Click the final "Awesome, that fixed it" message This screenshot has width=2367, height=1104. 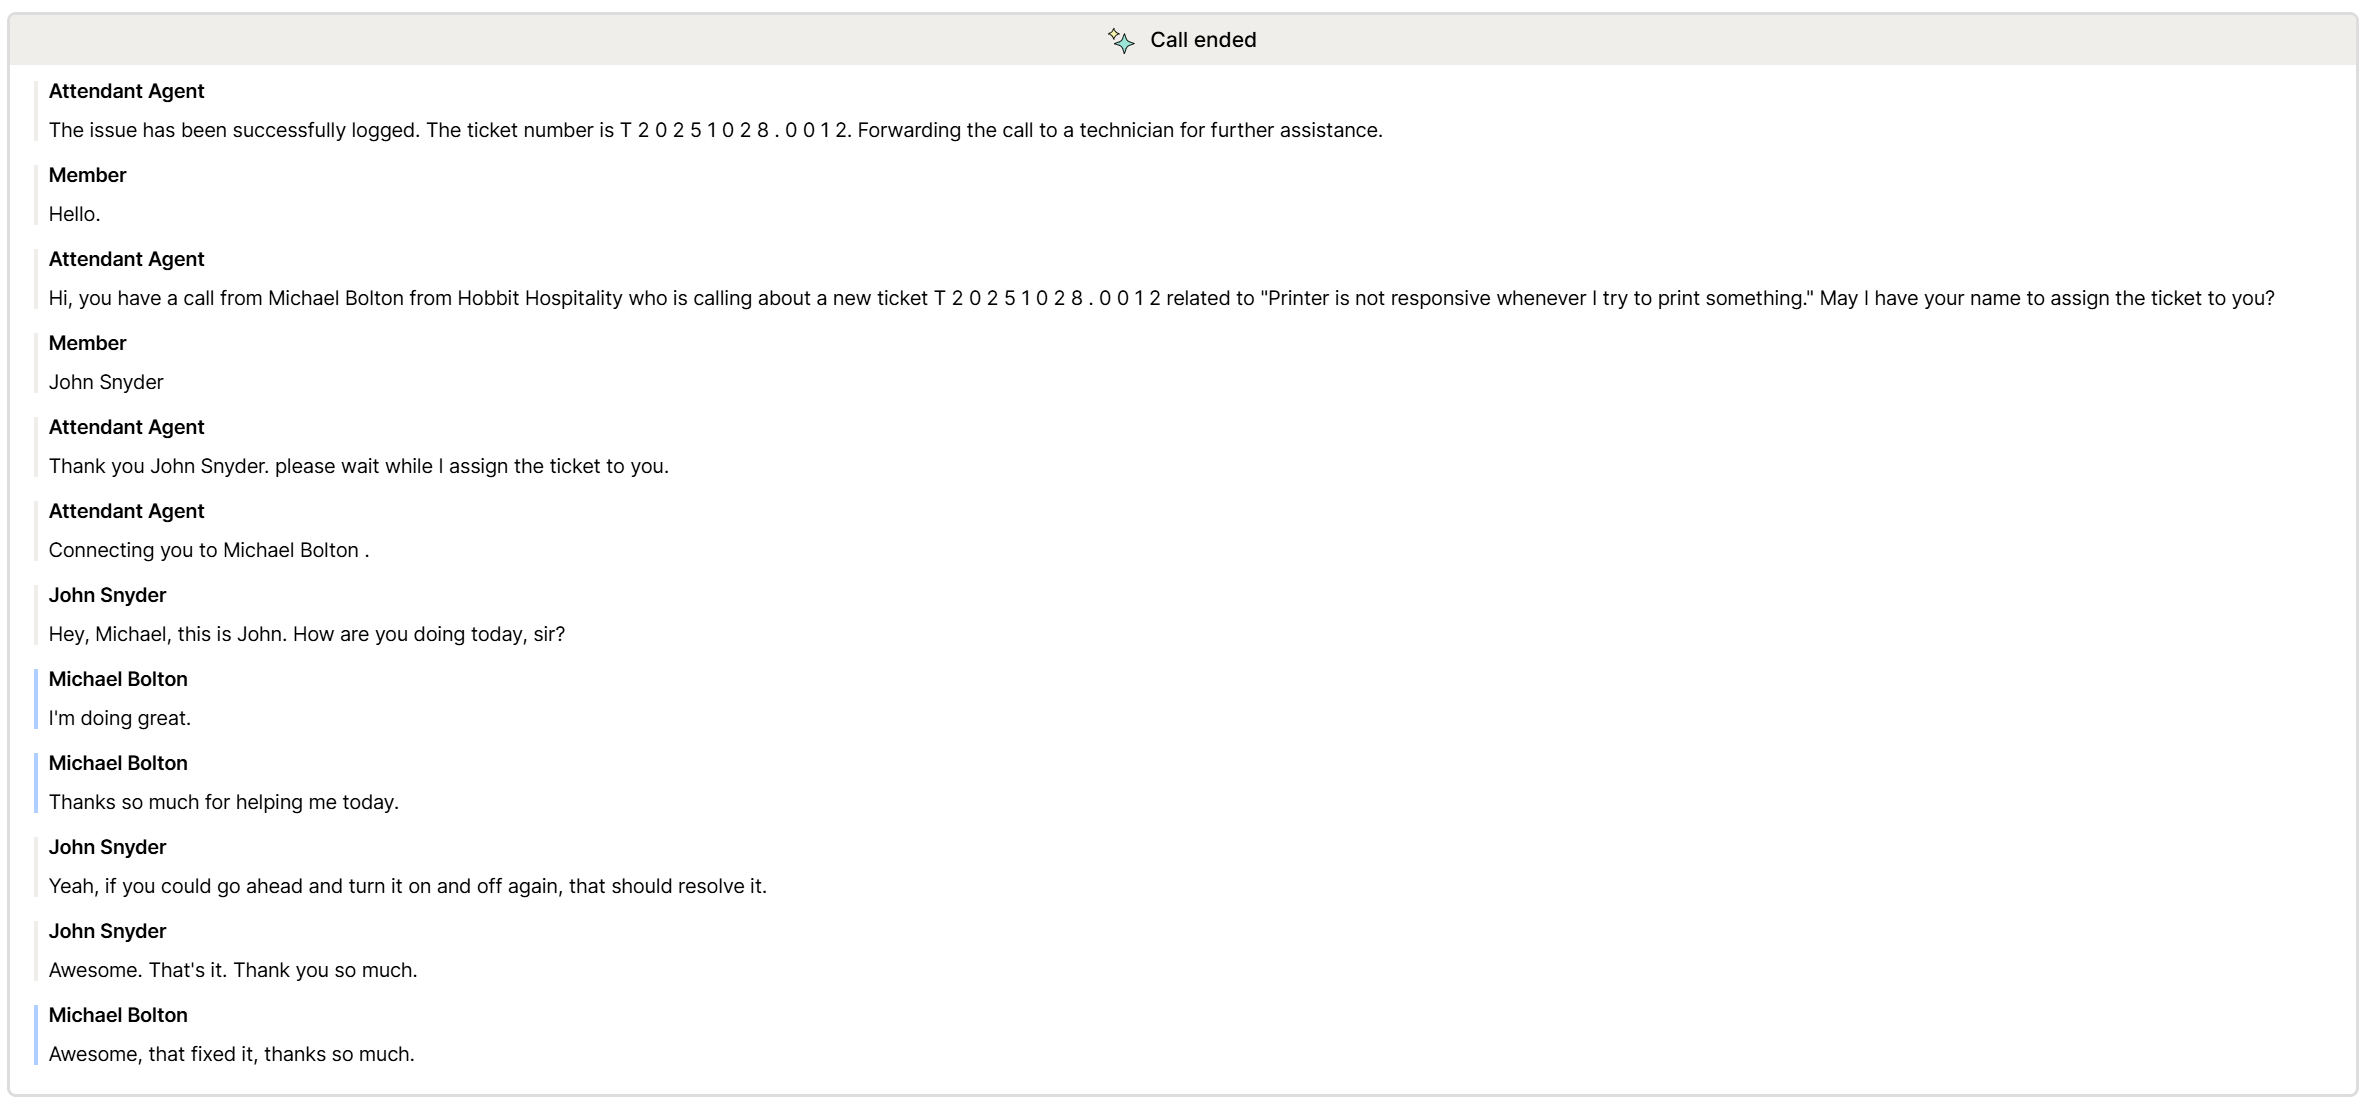(x=231, y=1054)
